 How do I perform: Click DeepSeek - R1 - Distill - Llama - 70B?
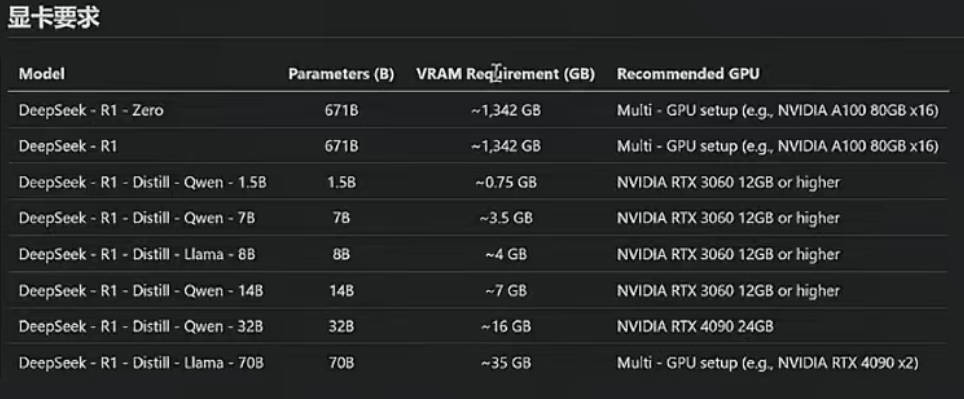coord(141,363)
